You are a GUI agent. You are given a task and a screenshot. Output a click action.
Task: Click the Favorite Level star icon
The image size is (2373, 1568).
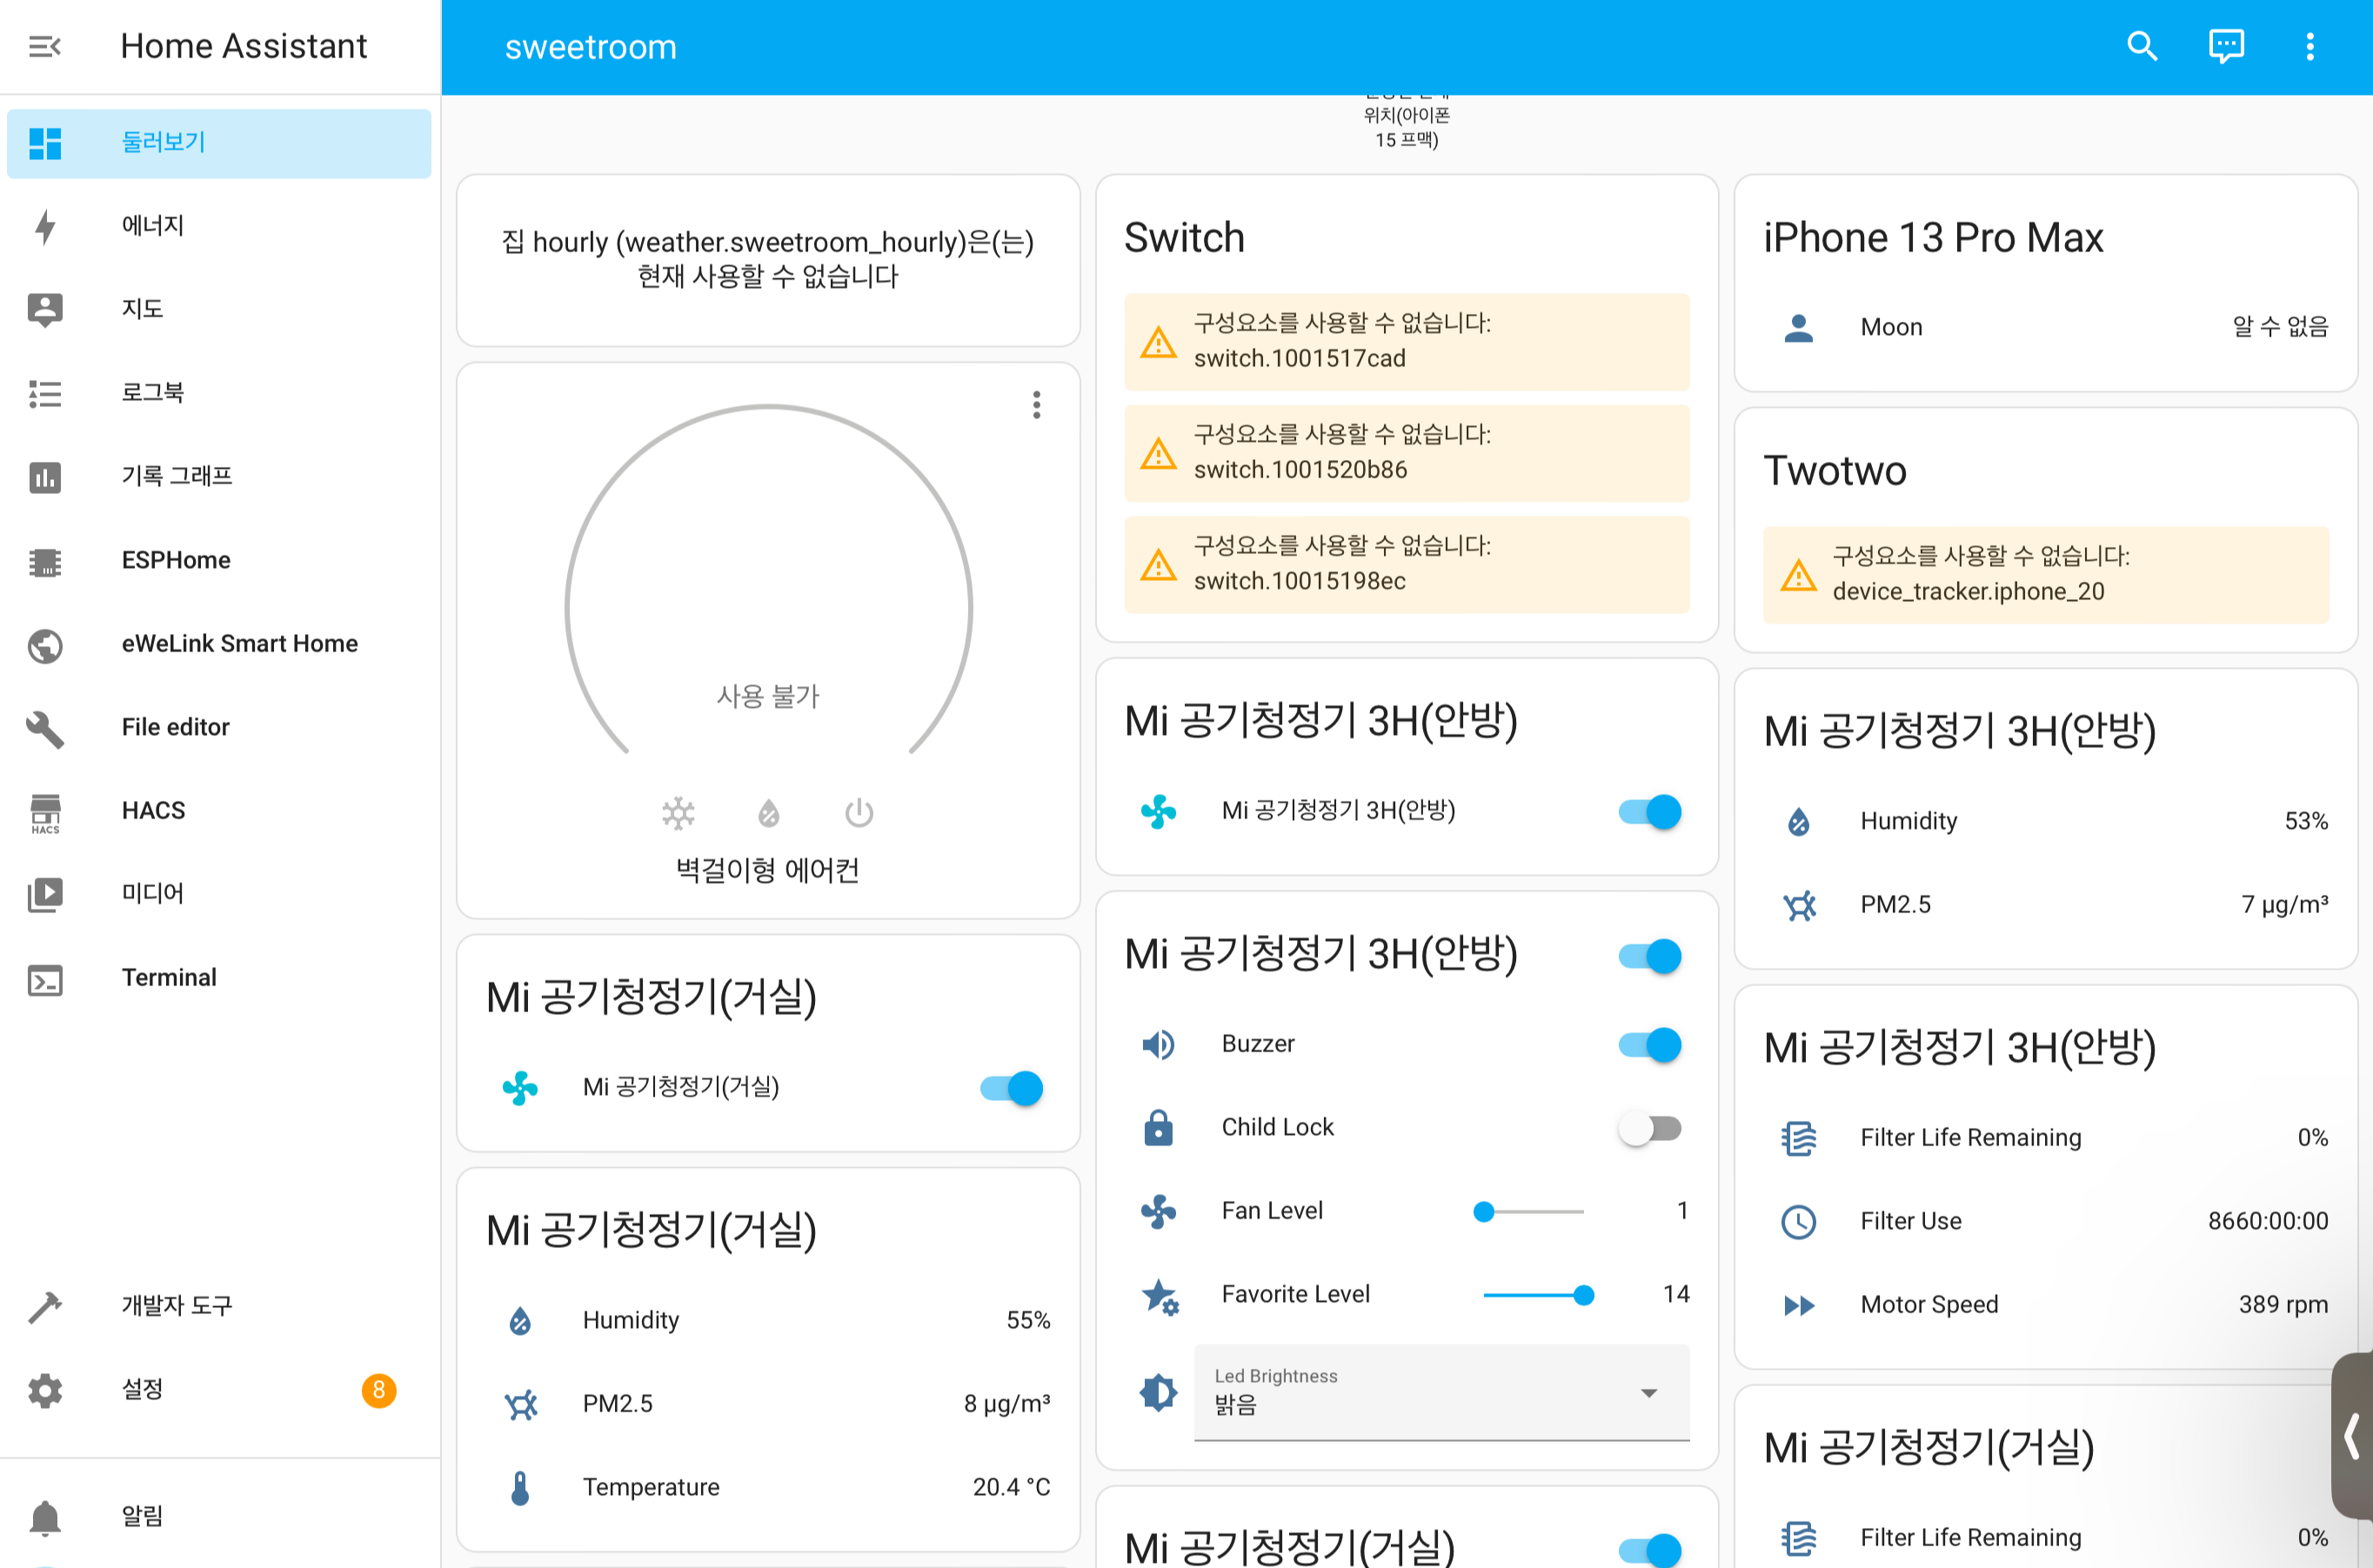pos(1160,1297)
